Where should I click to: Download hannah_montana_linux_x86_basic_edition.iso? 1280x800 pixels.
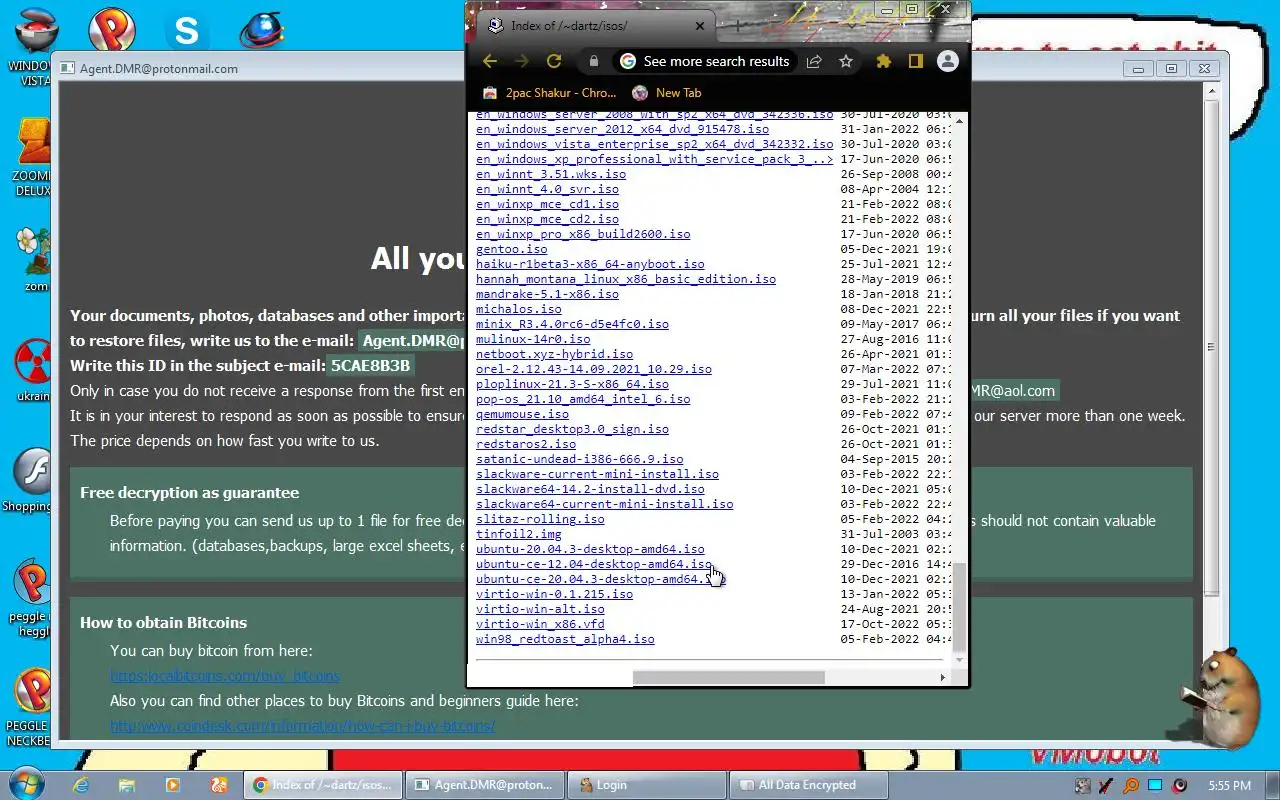(x=626, y=279)
